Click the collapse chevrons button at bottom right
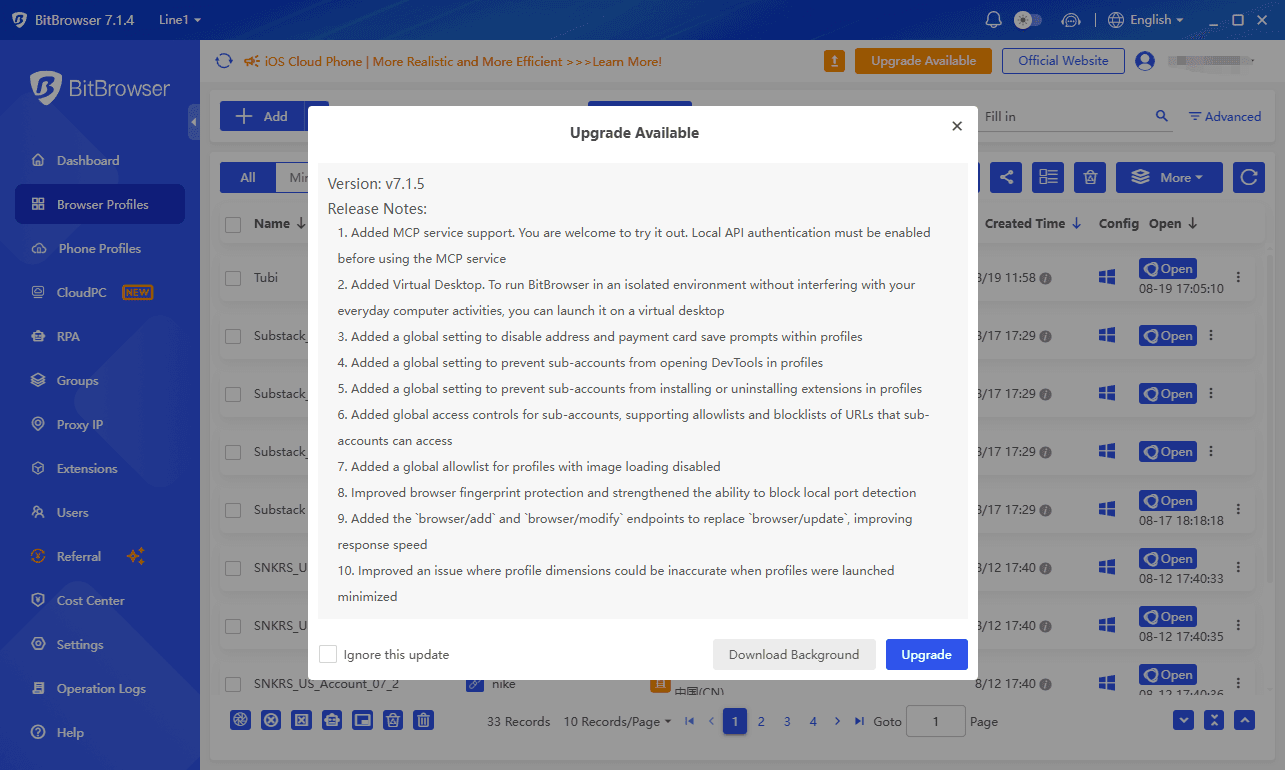The image size is (1285, 770). [x=1214, y=720]
